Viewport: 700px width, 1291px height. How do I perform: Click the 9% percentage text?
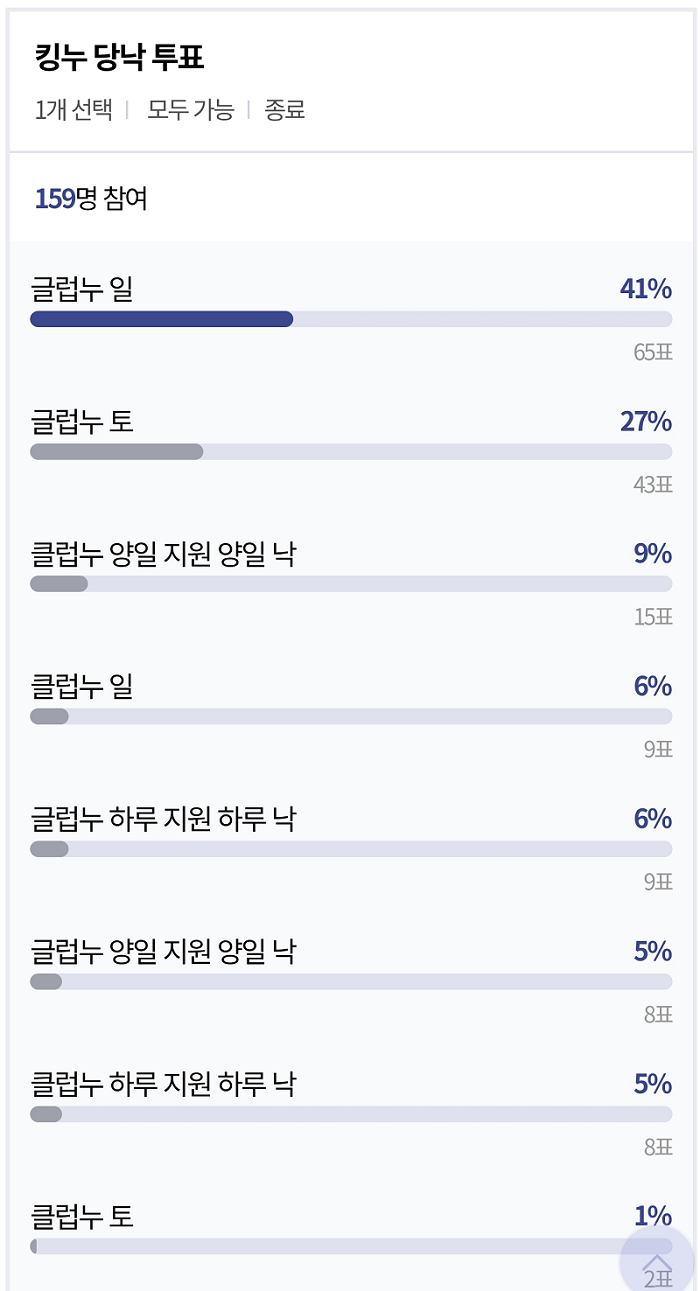(652, 554)
